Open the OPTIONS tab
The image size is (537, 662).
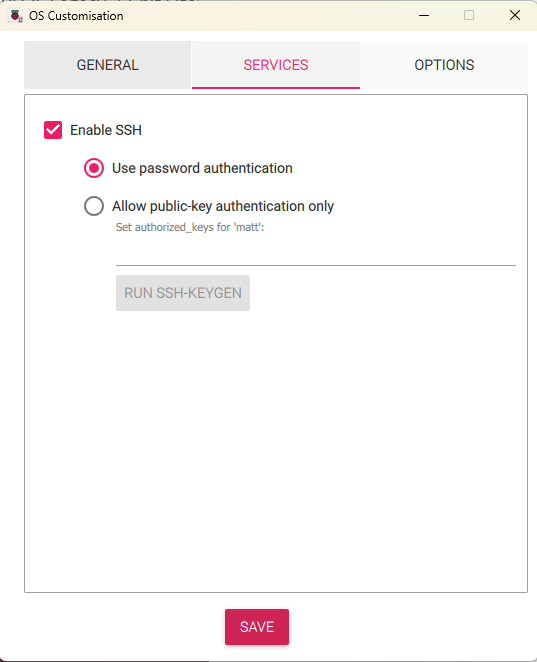(x=444, y=65)
